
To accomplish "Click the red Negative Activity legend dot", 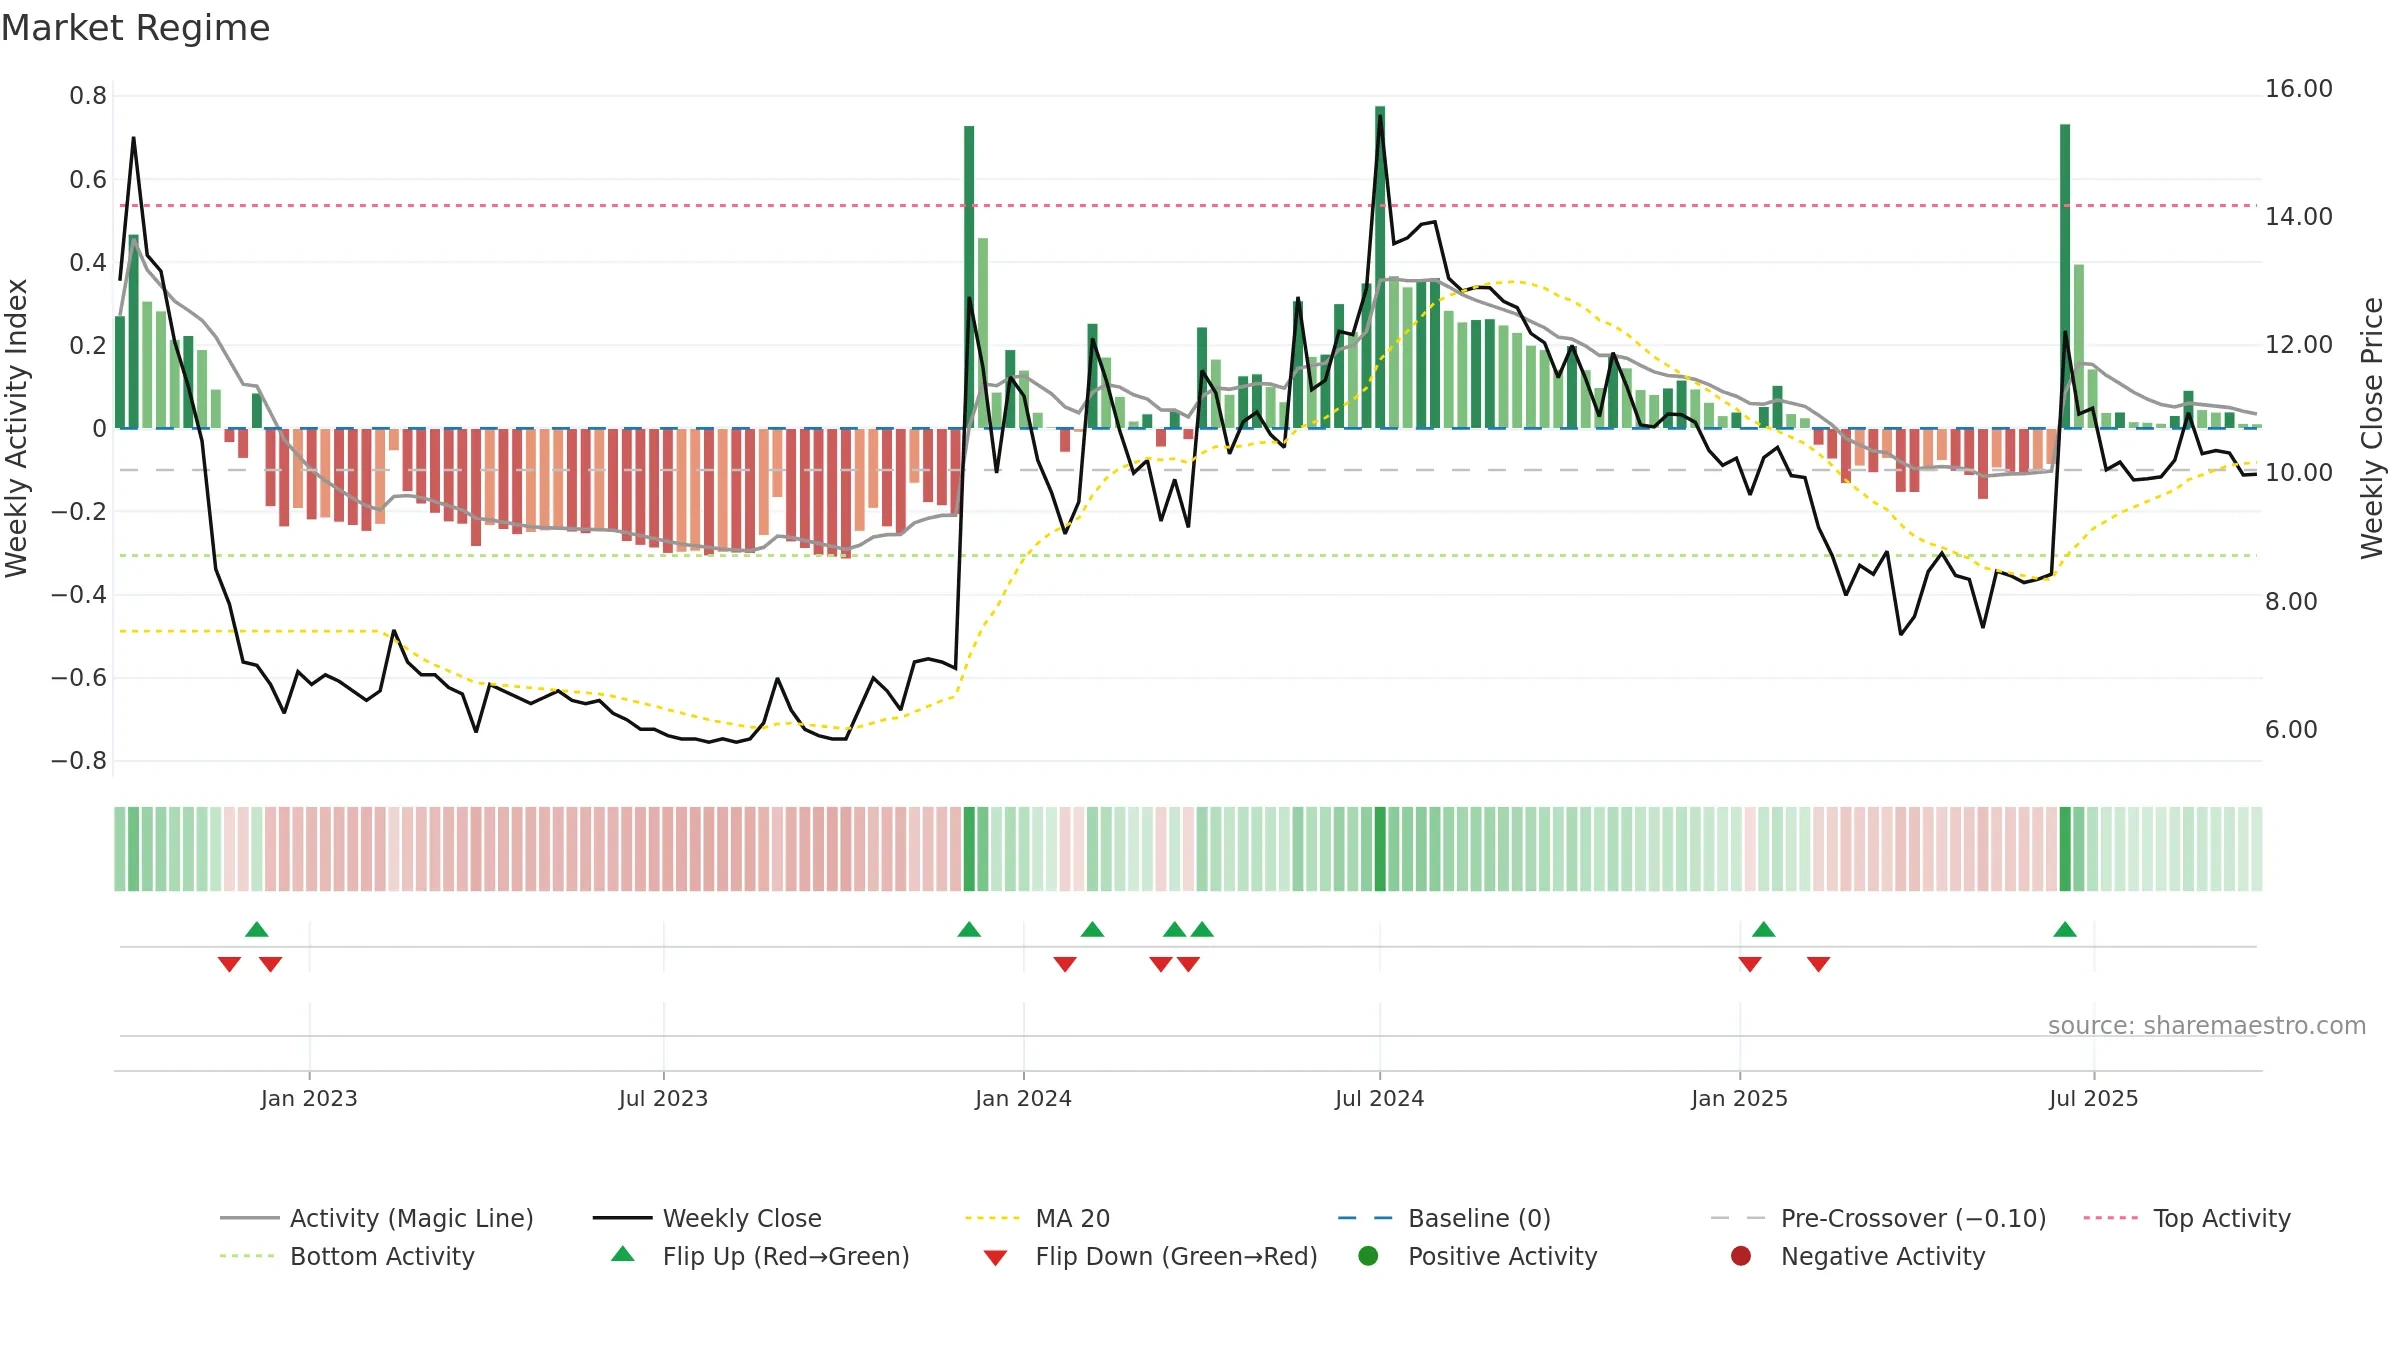I will tap(1740, 1255).
